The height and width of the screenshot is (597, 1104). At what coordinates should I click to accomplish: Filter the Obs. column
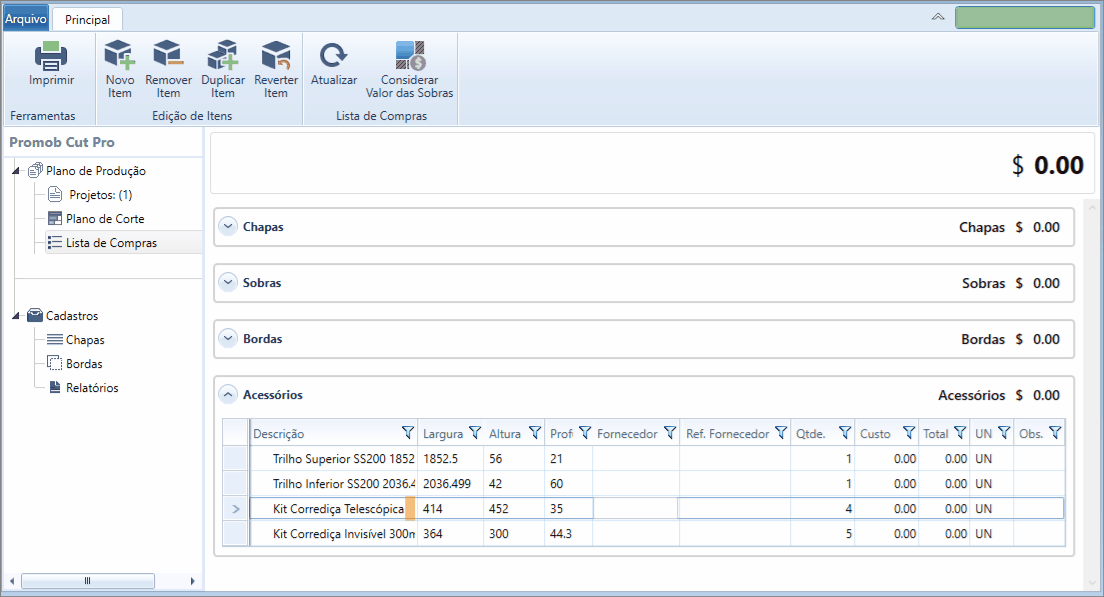[1055, 432]
